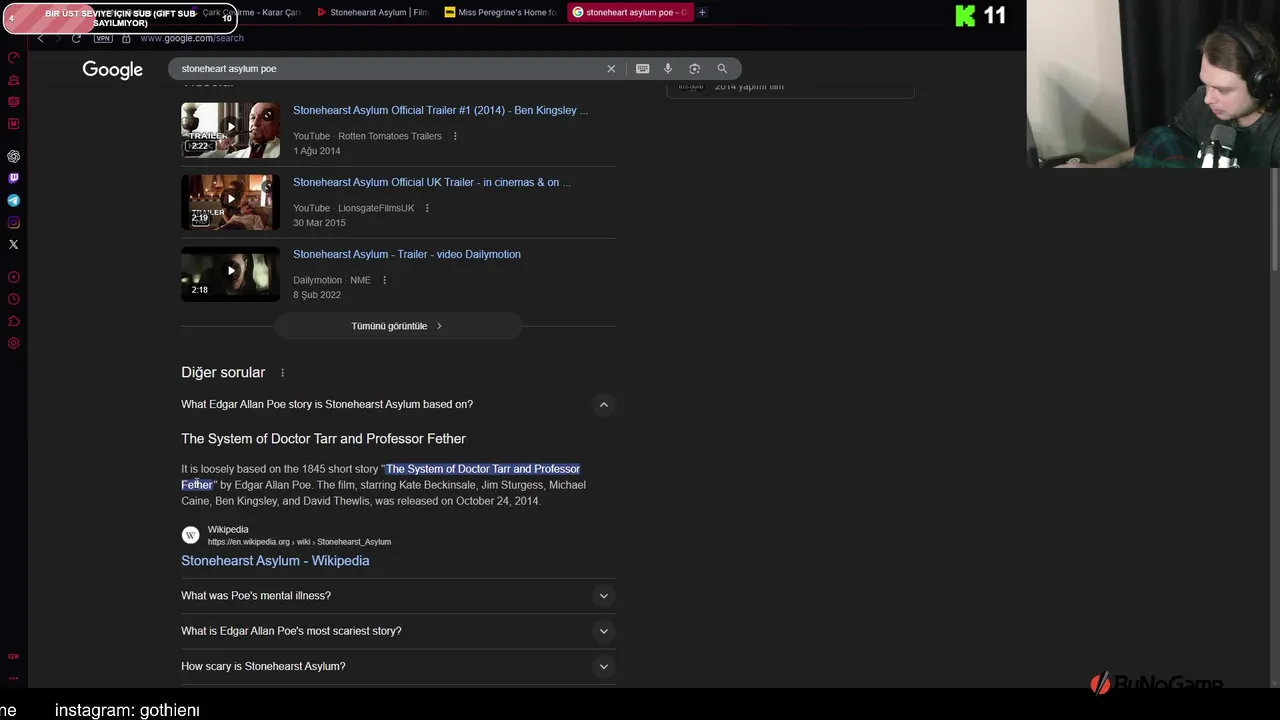Open options dots next to LionsgateFilmsUK
This screenshot has height=720, width=1280.
click(x=427, y=208)
